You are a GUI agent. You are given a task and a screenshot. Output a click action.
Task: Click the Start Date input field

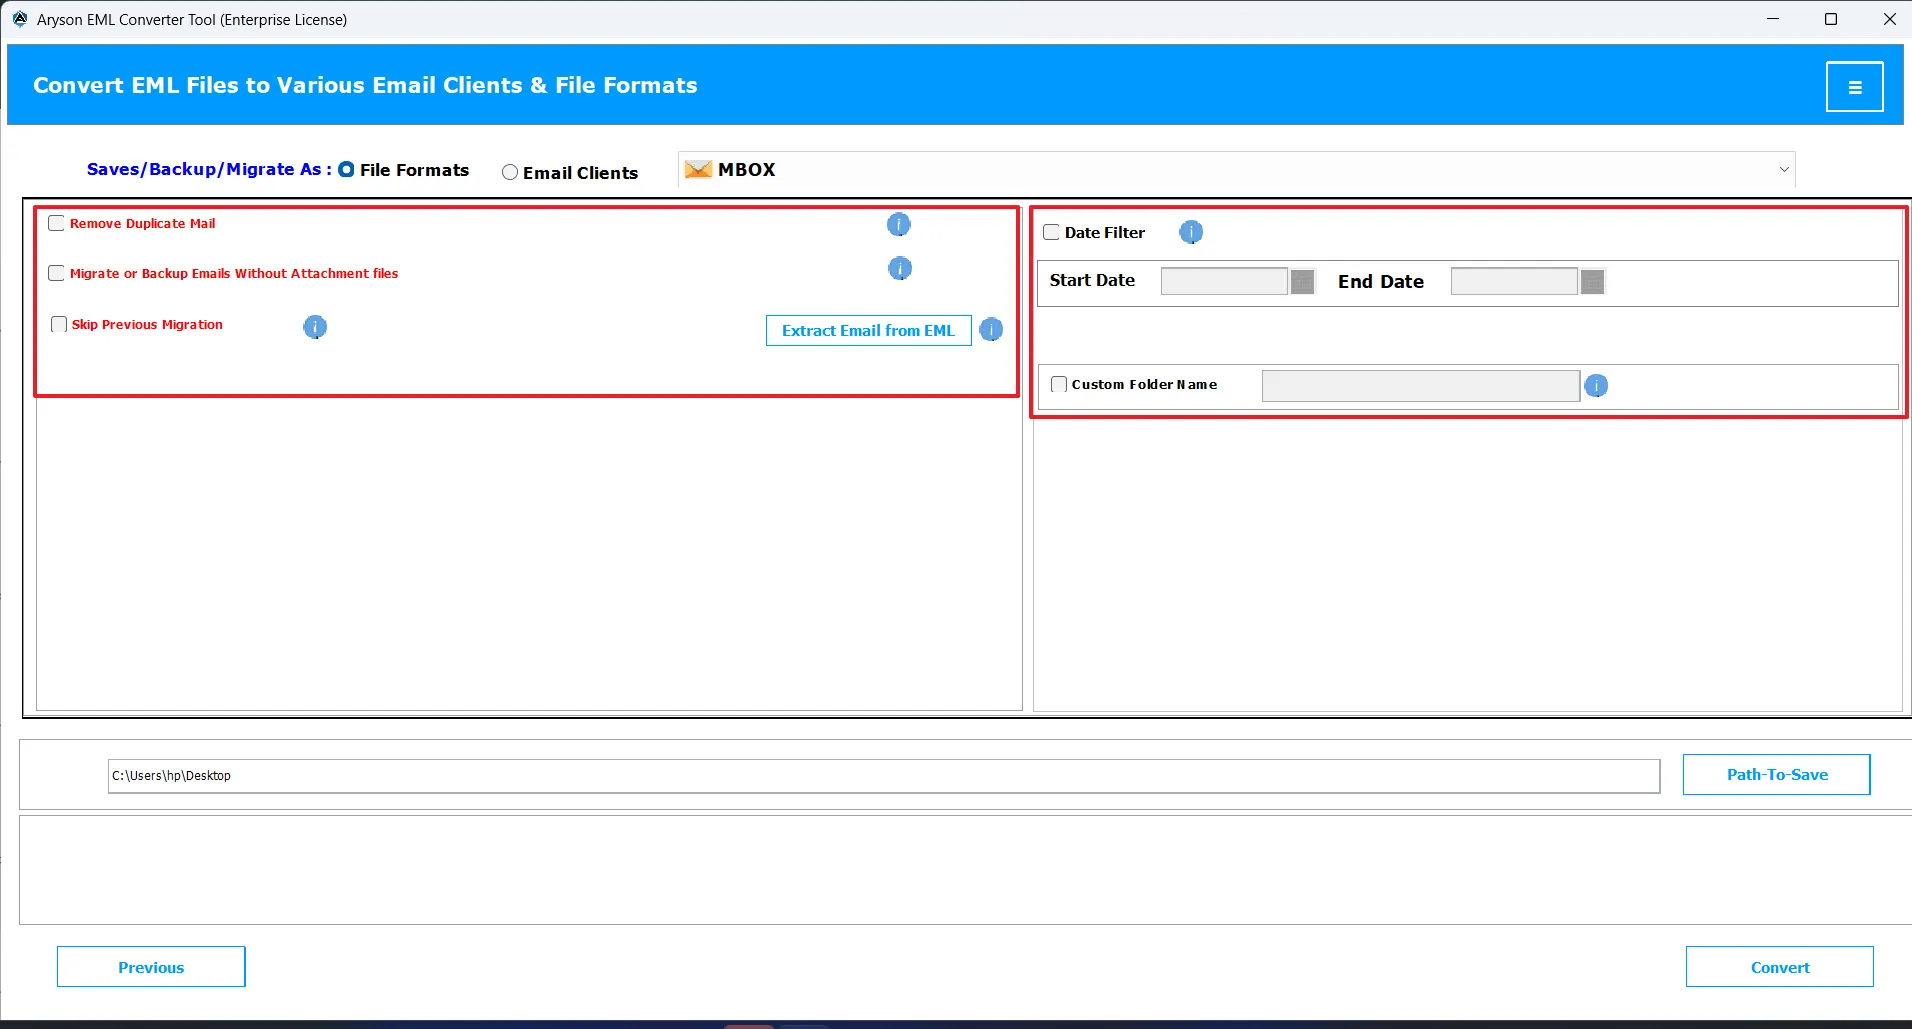tap(1224, 282)
